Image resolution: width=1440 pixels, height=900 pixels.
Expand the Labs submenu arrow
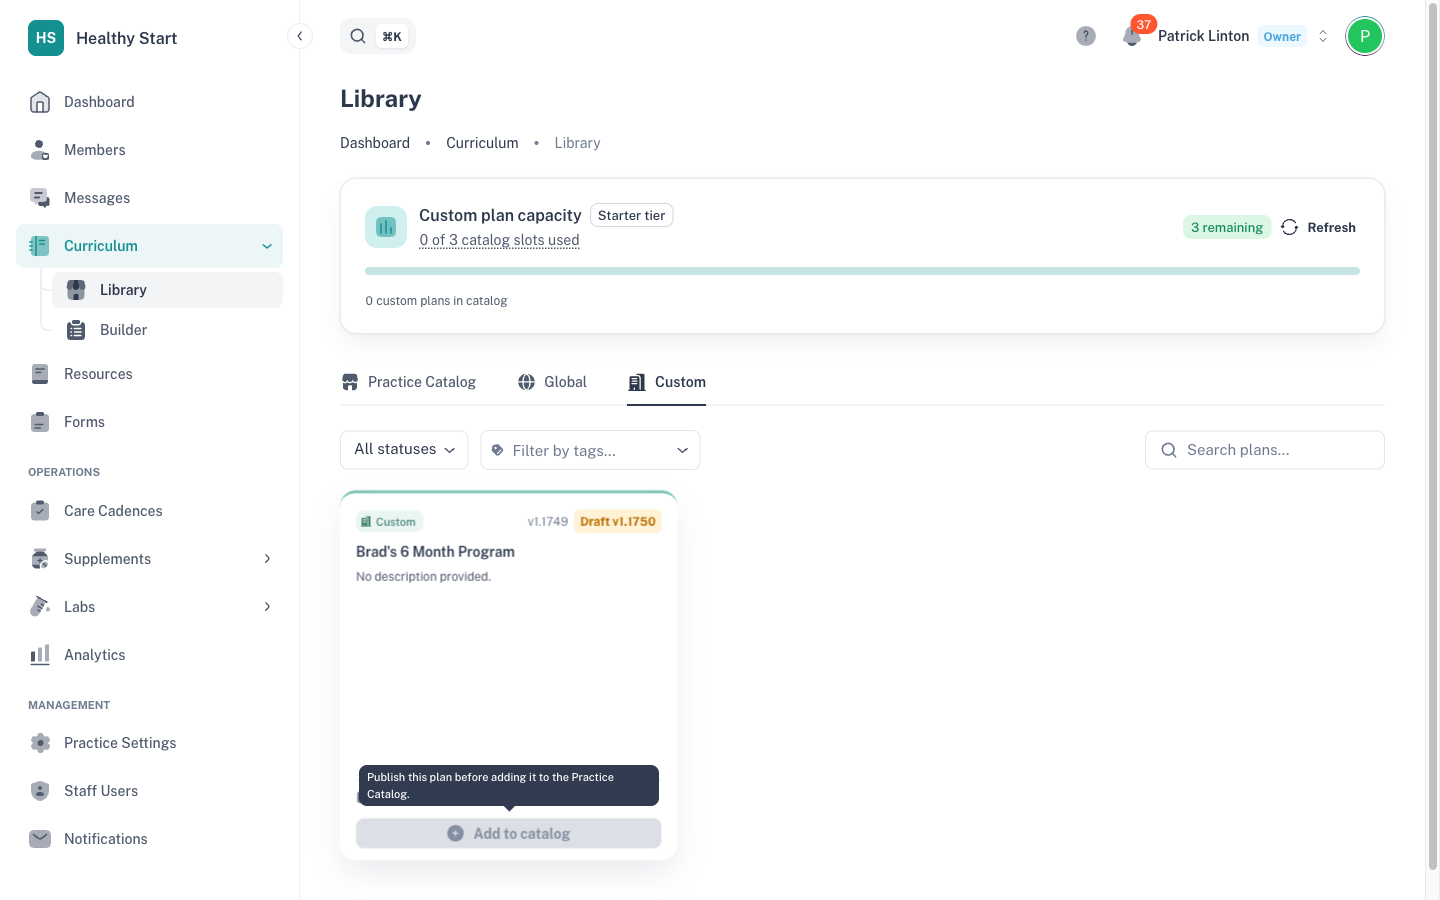click(x=267, y=607)
